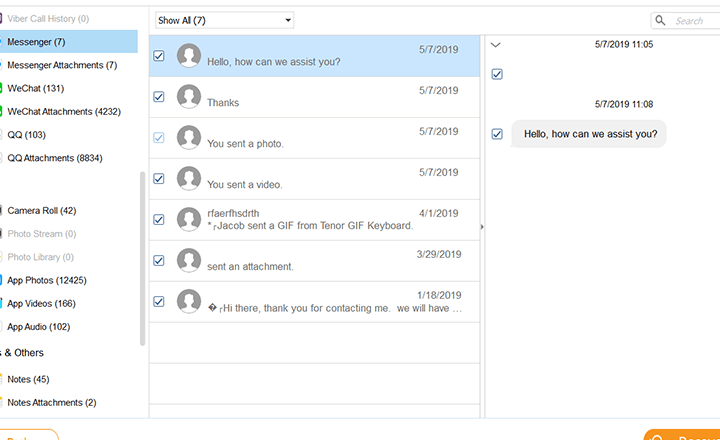This screenshot has width=720, height=440.
Task: Toggle checkbox for 'Hello, how can we assist you?' conversation
Action: click(159, 56)
